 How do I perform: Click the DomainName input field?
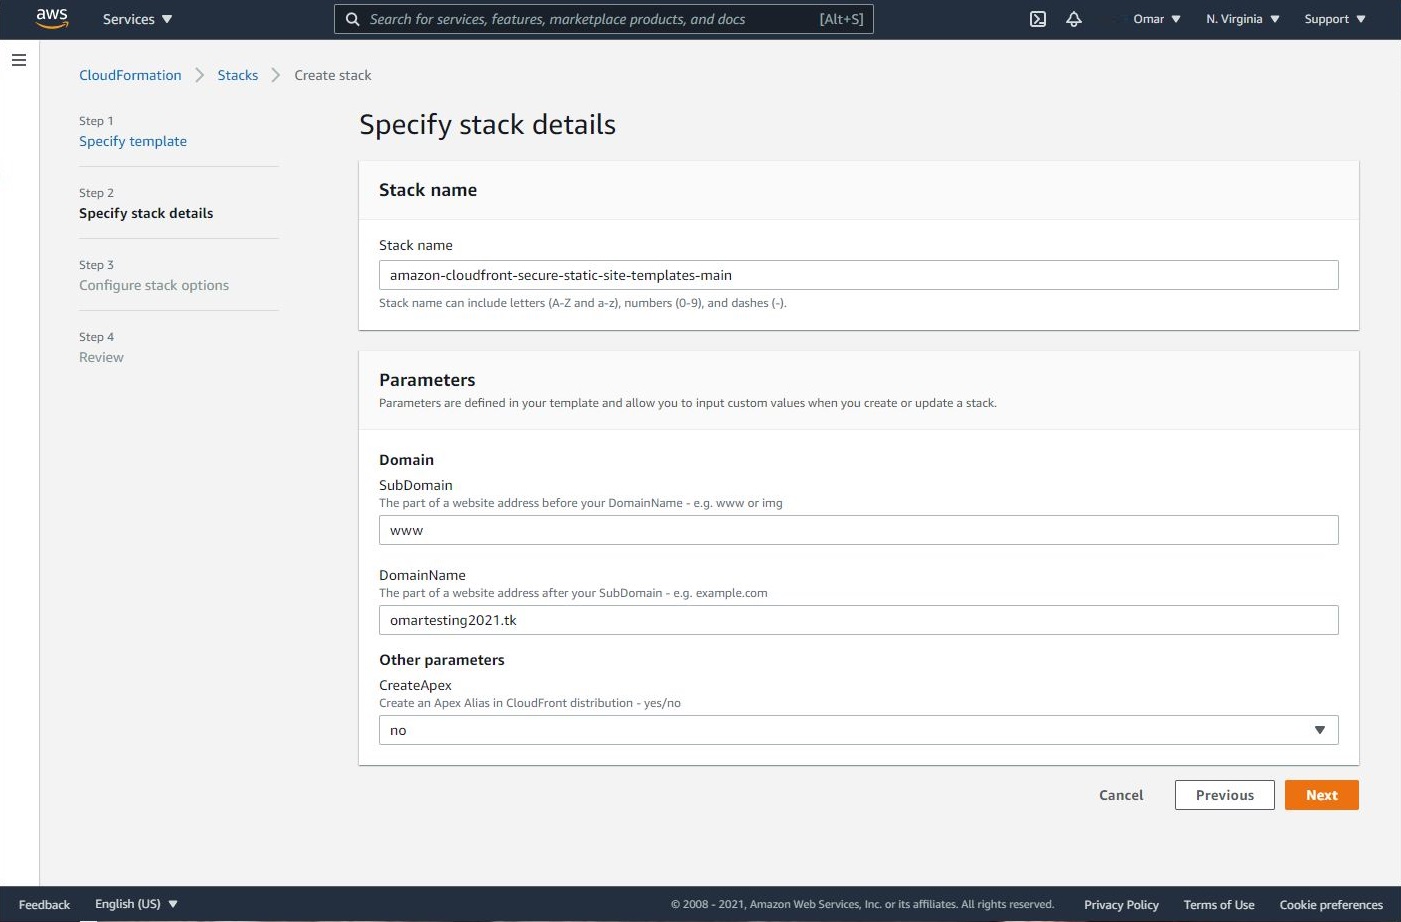[x=858, y=620]
